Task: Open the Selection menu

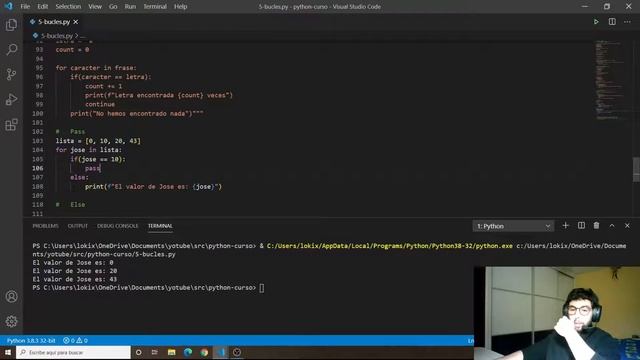Action: tap(68, 7)
